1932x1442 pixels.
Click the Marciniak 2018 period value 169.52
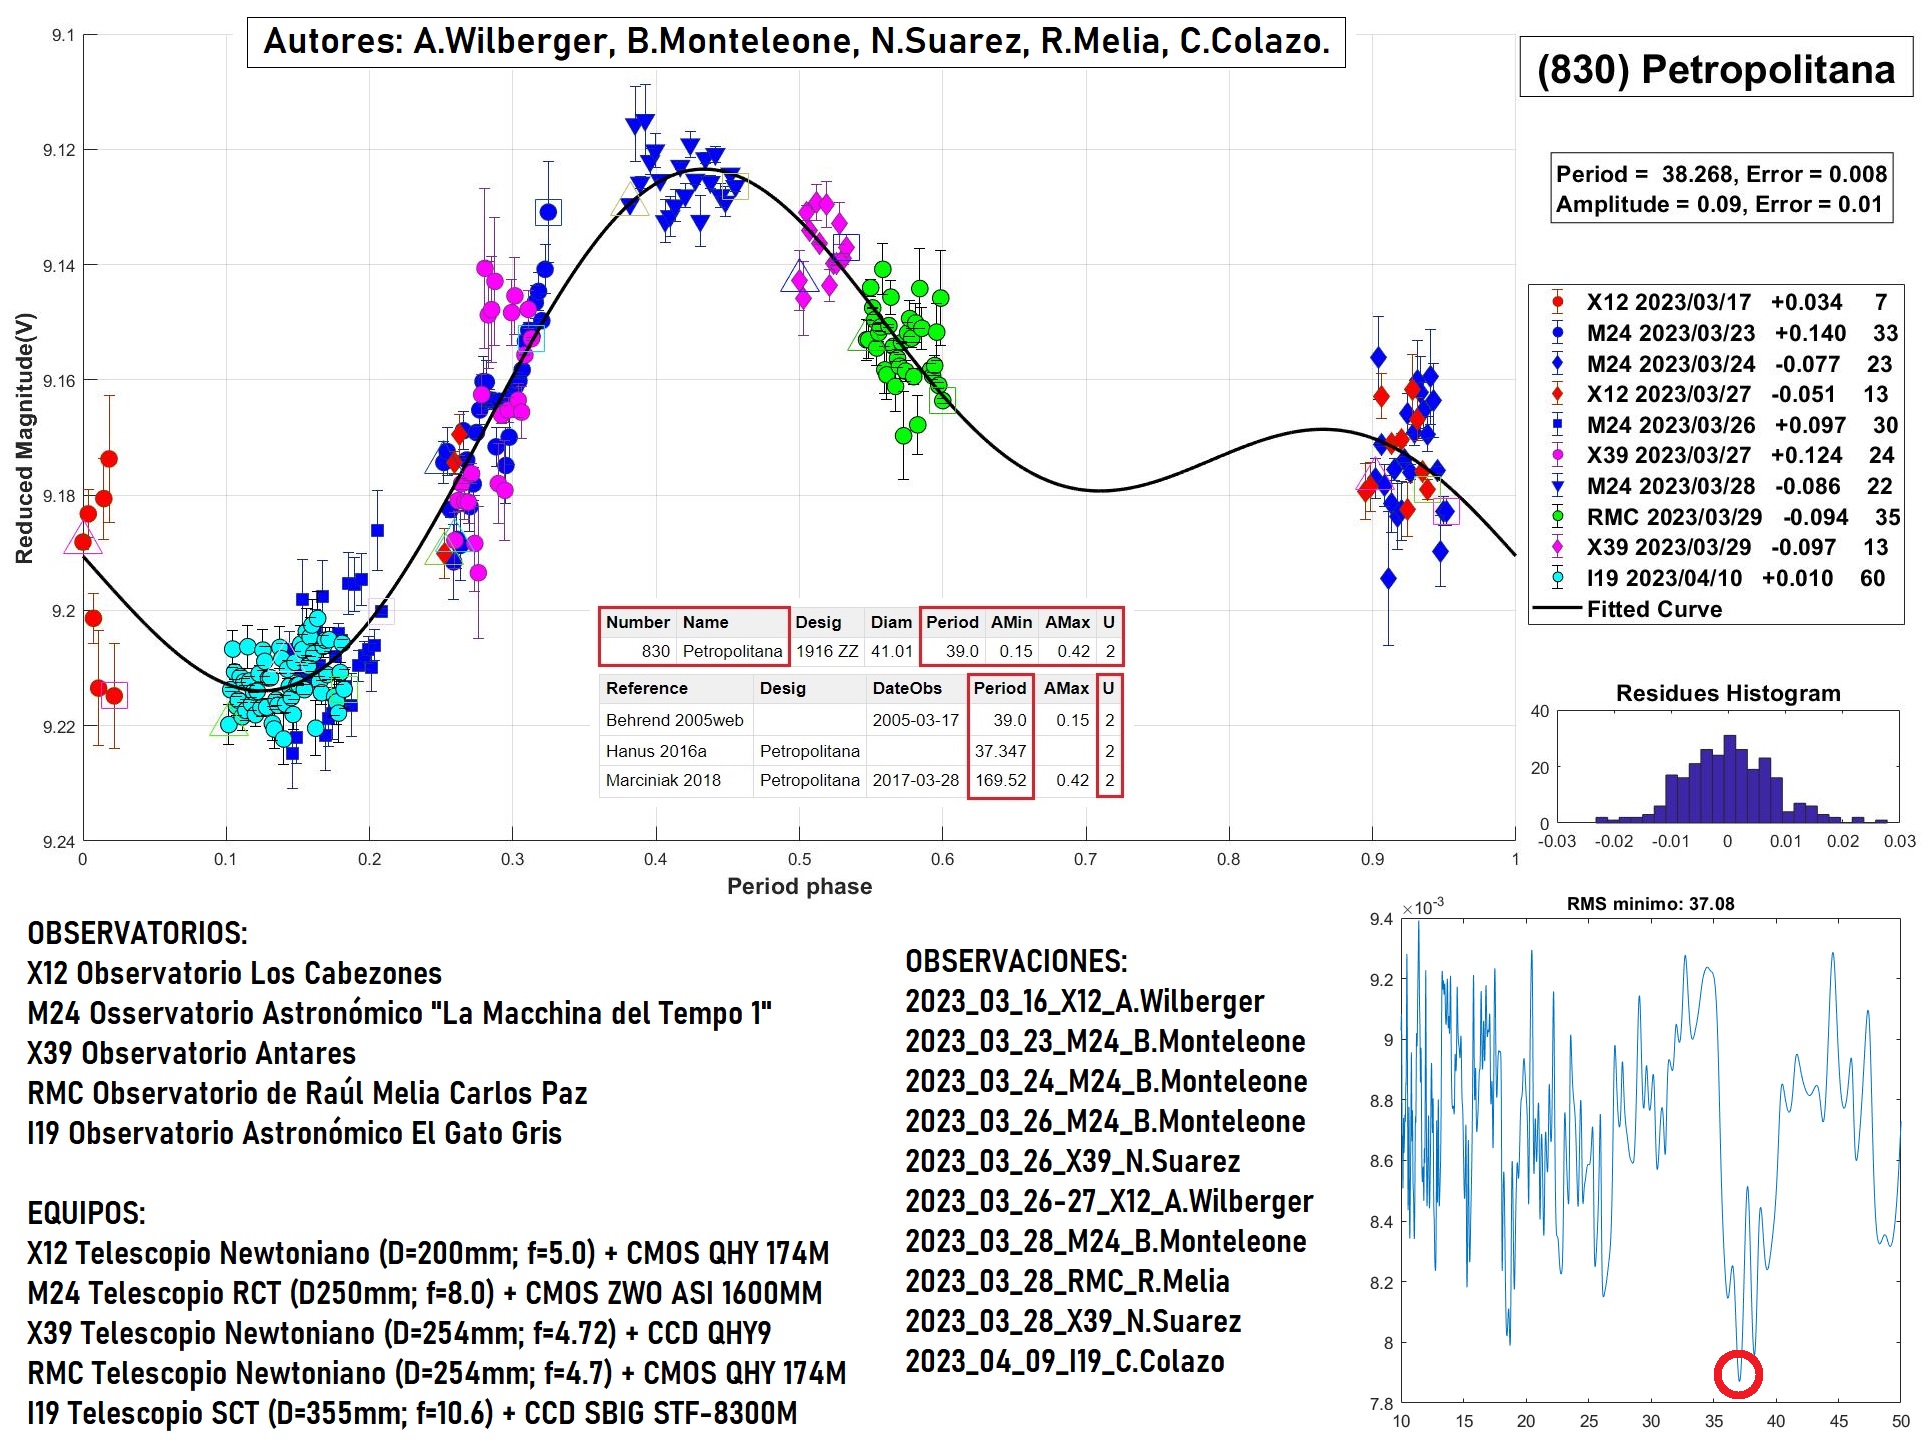[x=1000, y=780]
